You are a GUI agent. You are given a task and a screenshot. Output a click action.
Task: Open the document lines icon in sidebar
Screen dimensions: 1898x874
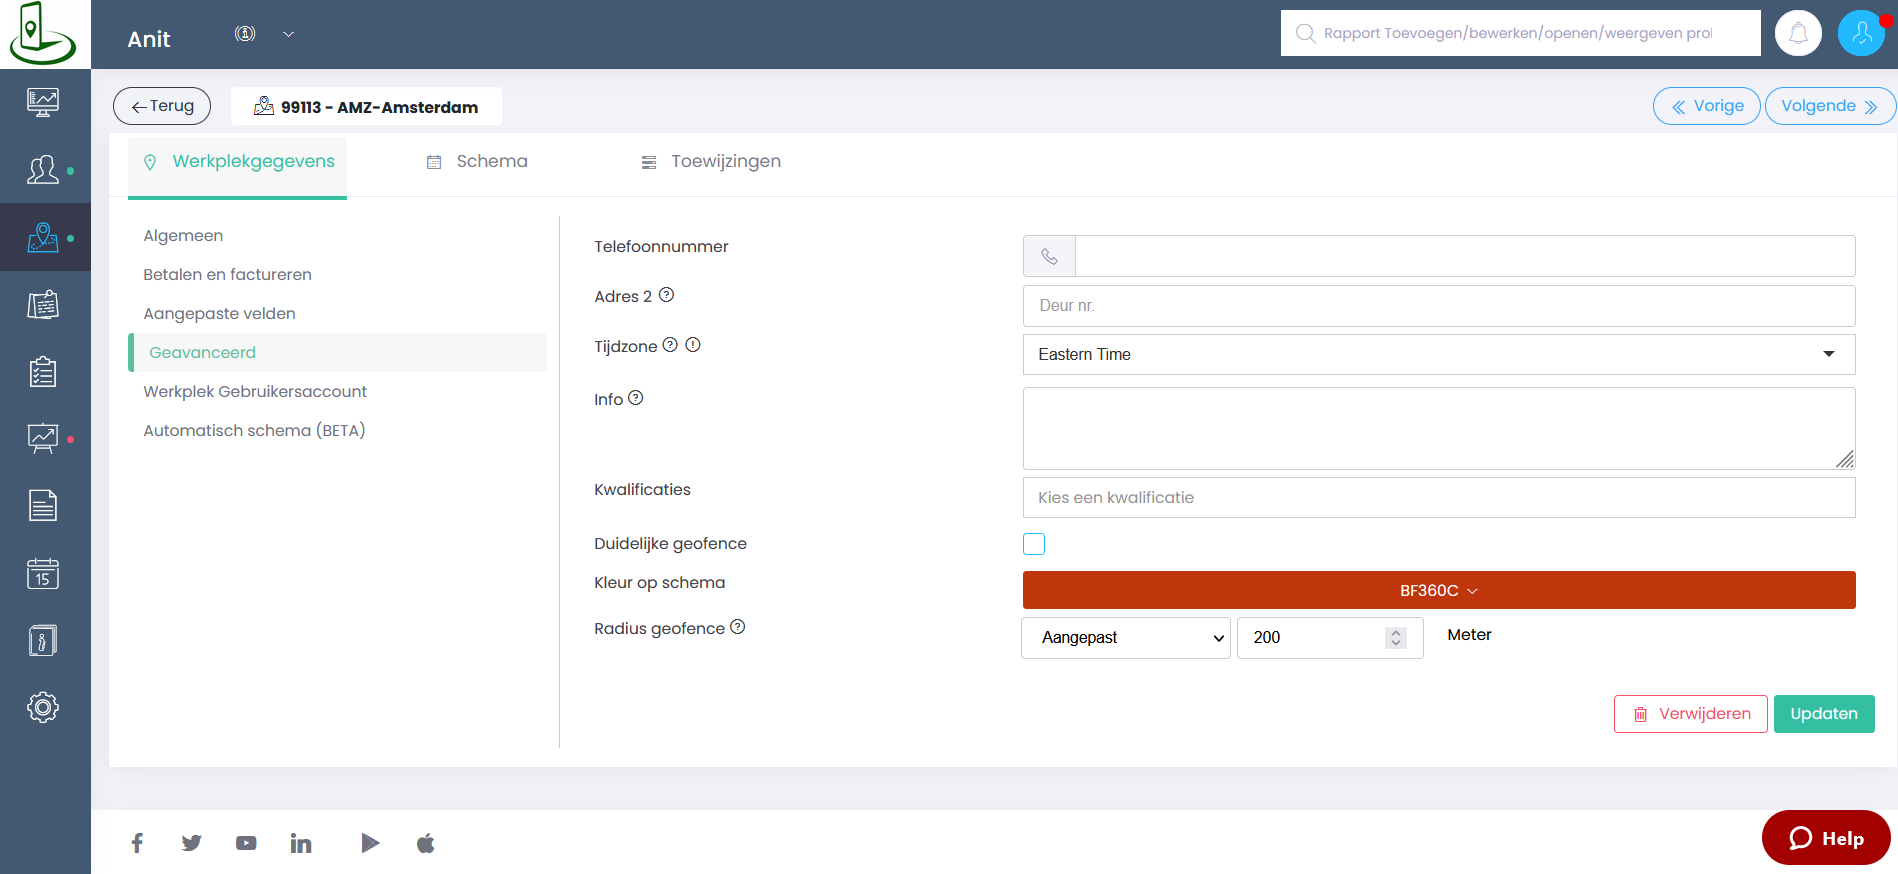(43, 506)
